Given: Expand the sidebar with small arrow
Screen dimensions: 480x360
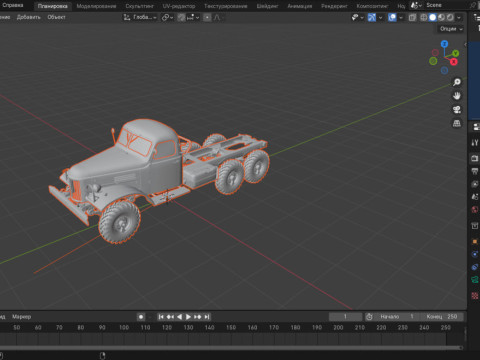Looking at the screenshot, I should 465,44.
